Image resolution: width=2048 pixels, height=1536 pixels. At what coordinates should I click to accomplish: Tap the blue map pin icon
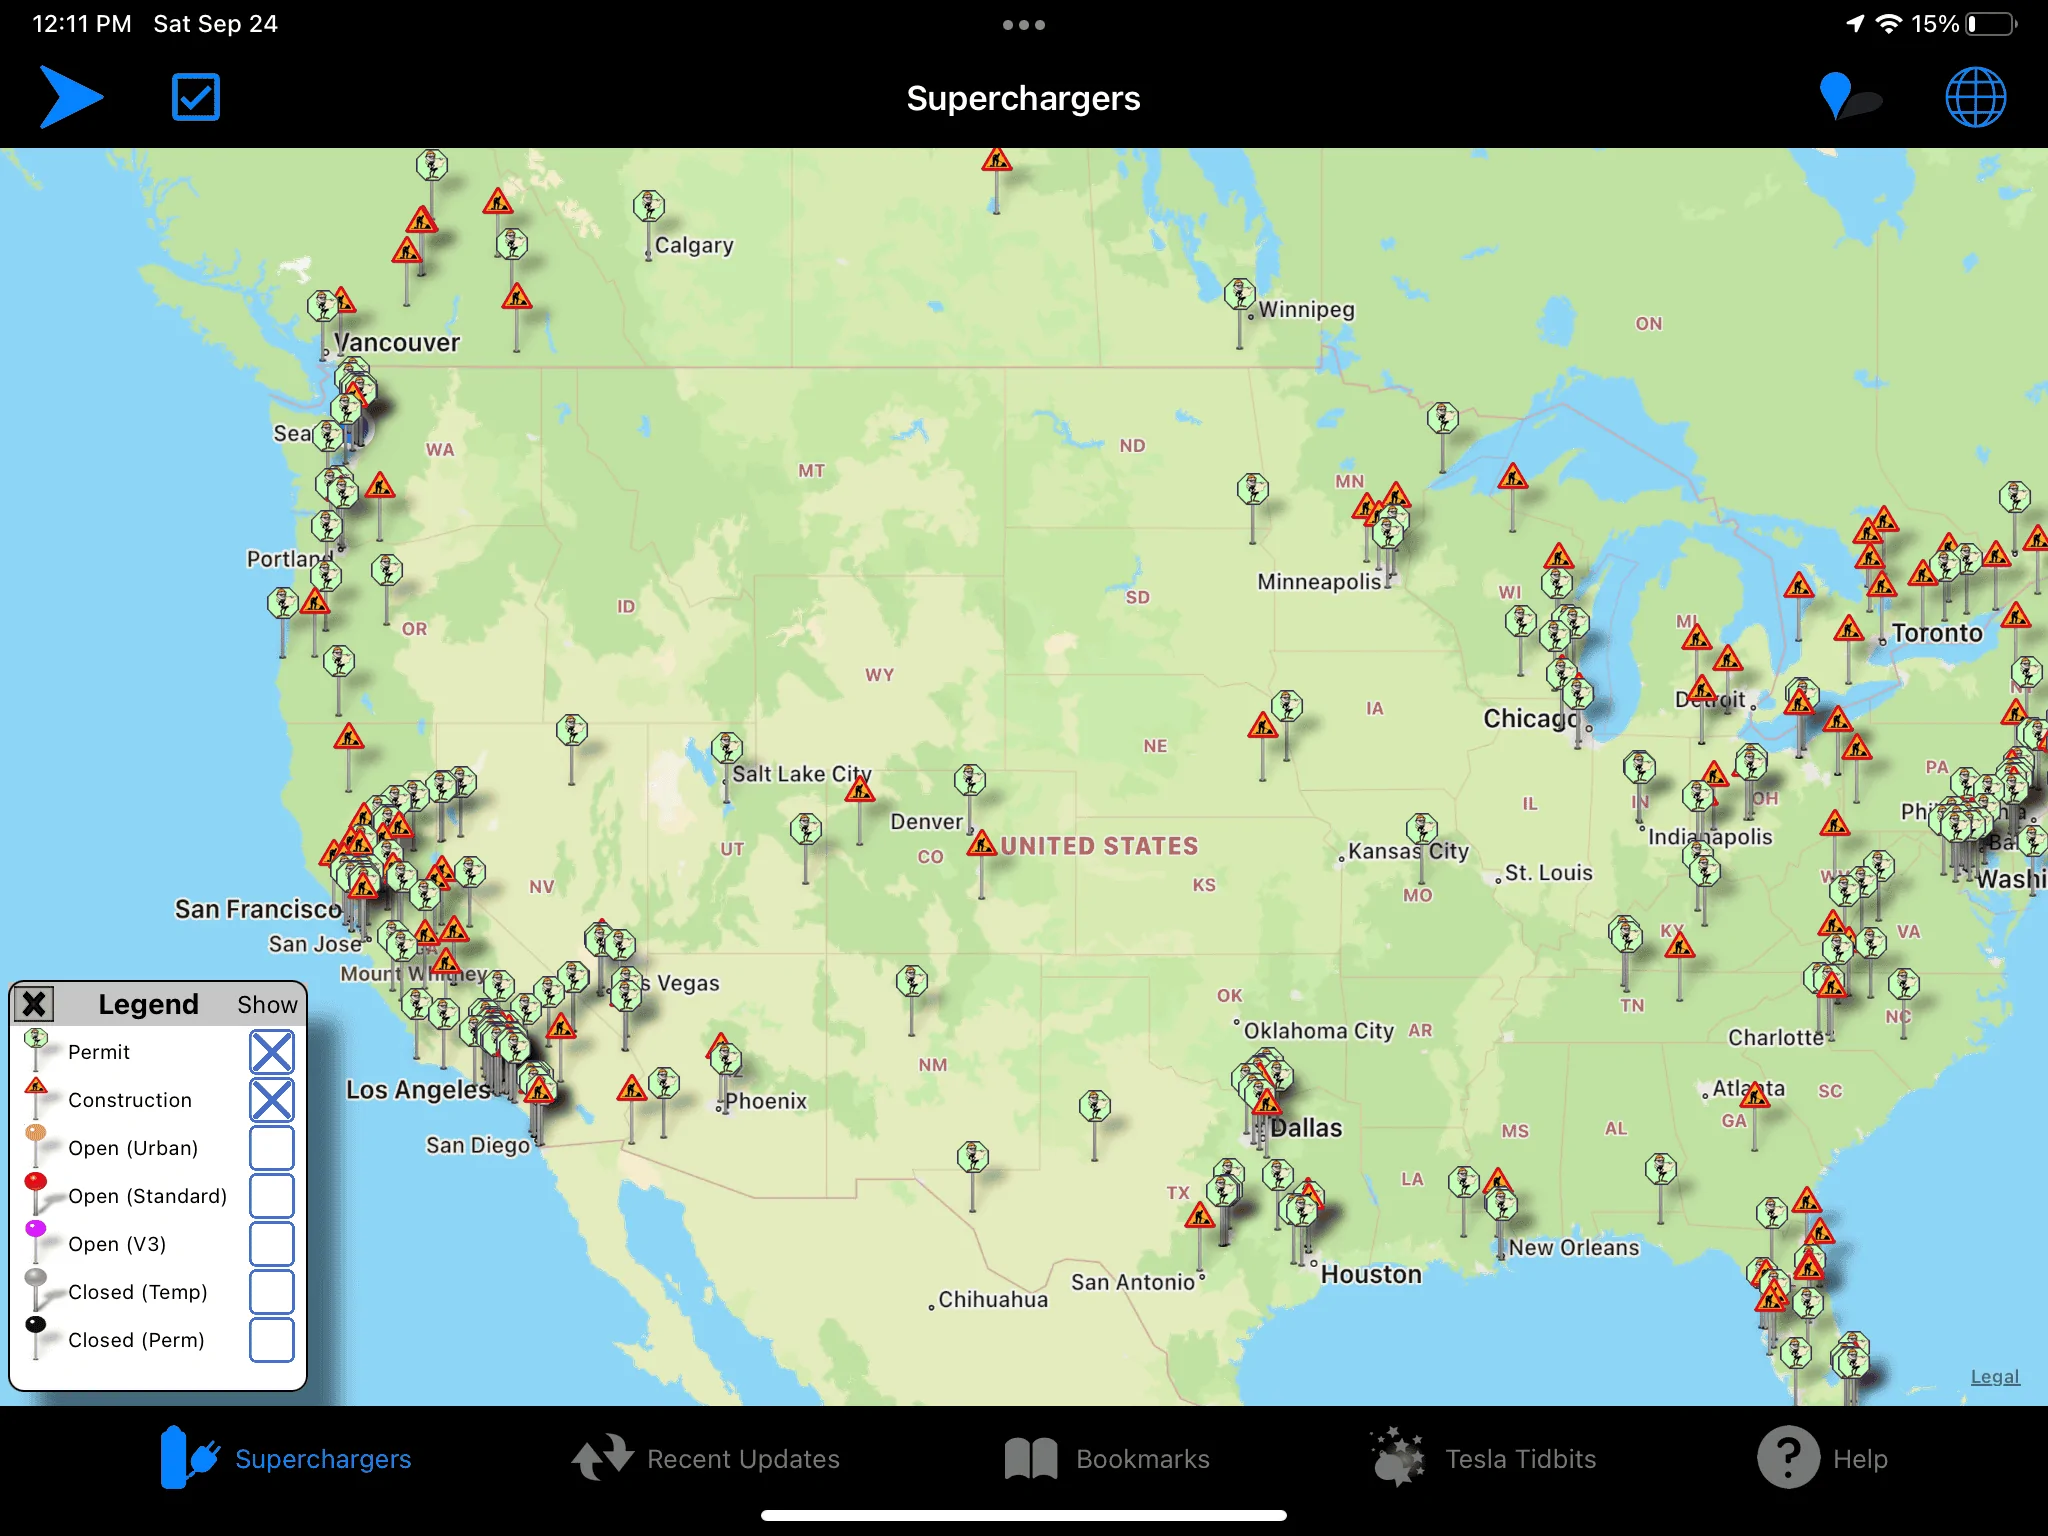pos(1836,96)
